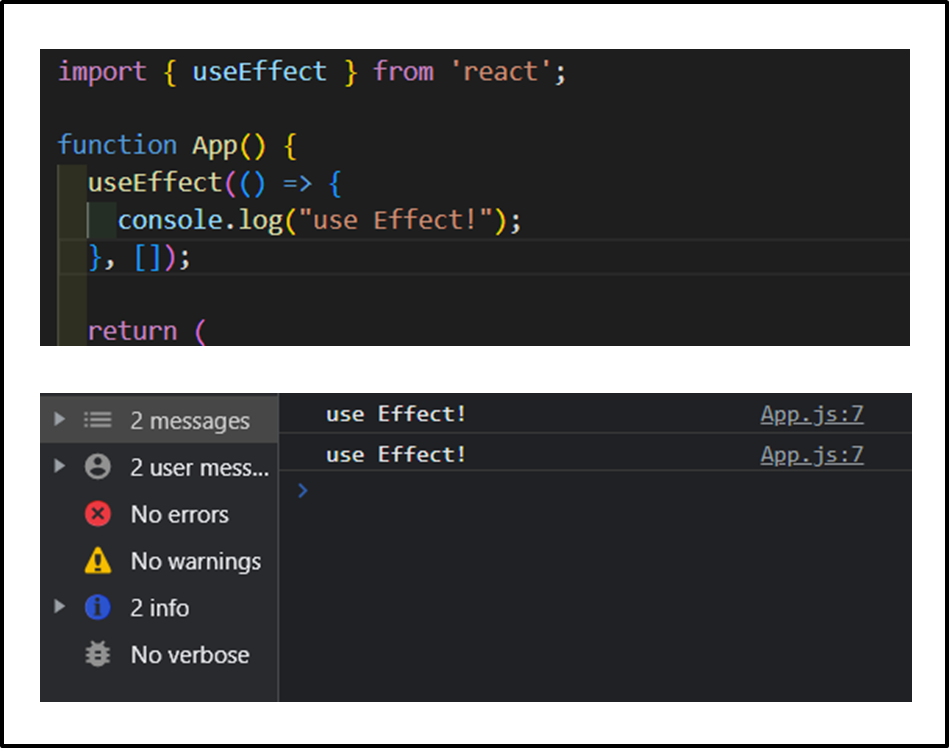Click the first use Effect! log message
Image resolution: width=949 pixels, height=748 pixels.
396,414
